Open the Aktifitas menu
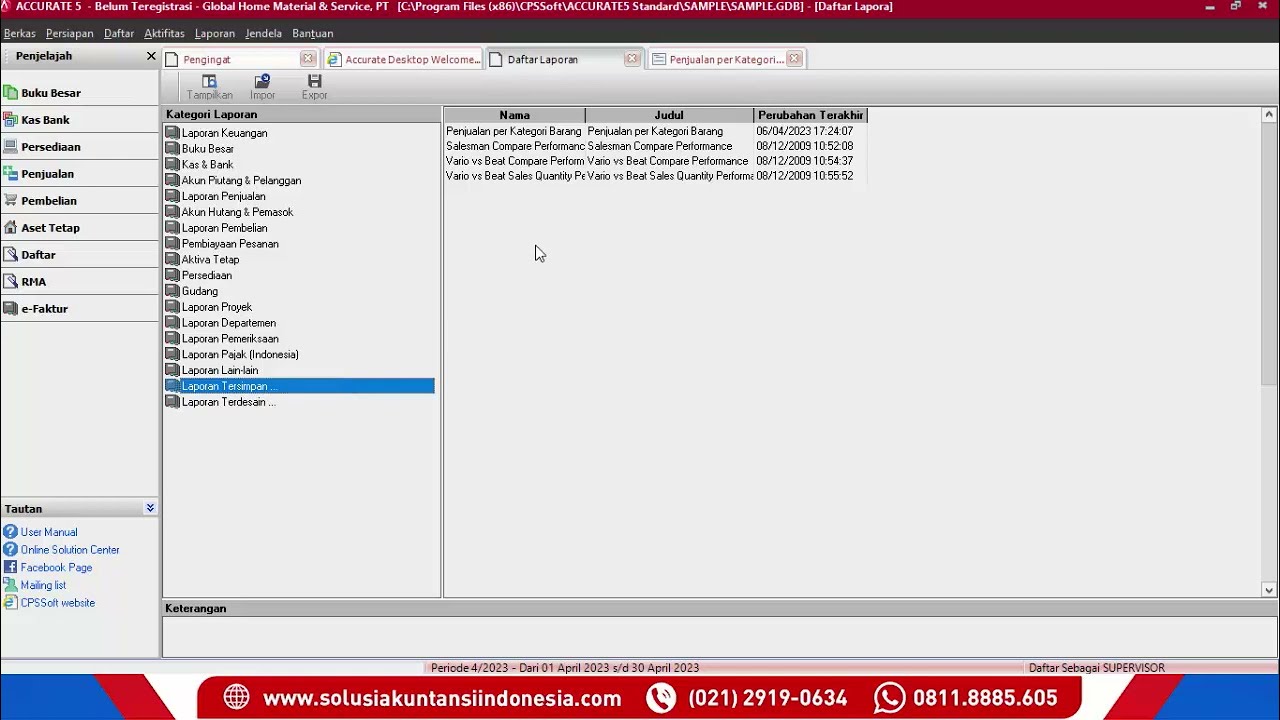Viewport: 1280px width, 720px height. [x=164, y=33]
